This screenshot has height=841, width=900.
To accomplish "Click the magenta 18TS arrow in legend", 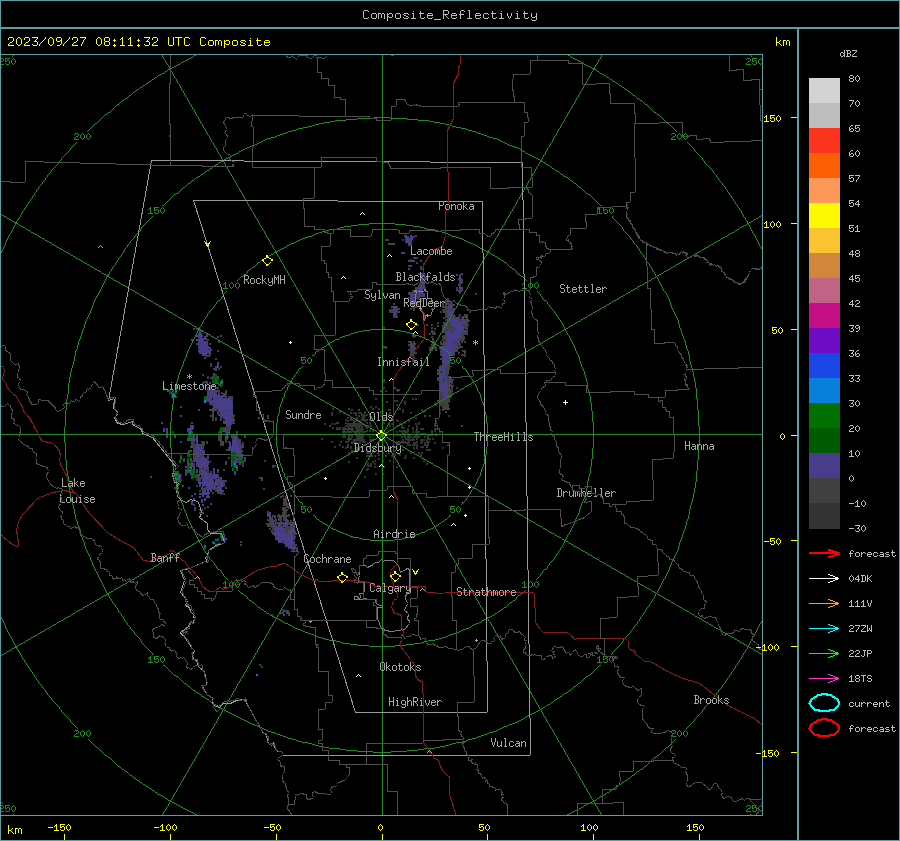I will (824, 679).
